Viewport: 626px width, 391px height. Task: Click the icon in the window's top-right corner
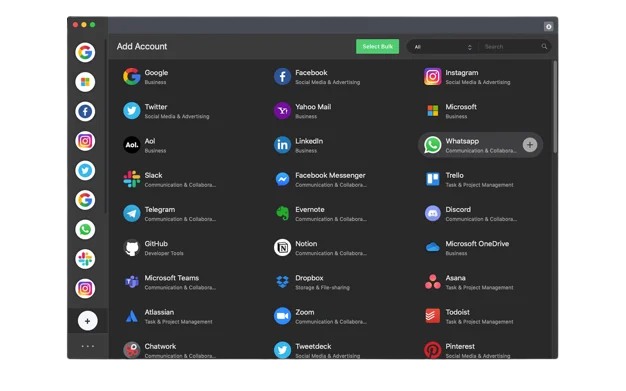click(x=549, y=26)
